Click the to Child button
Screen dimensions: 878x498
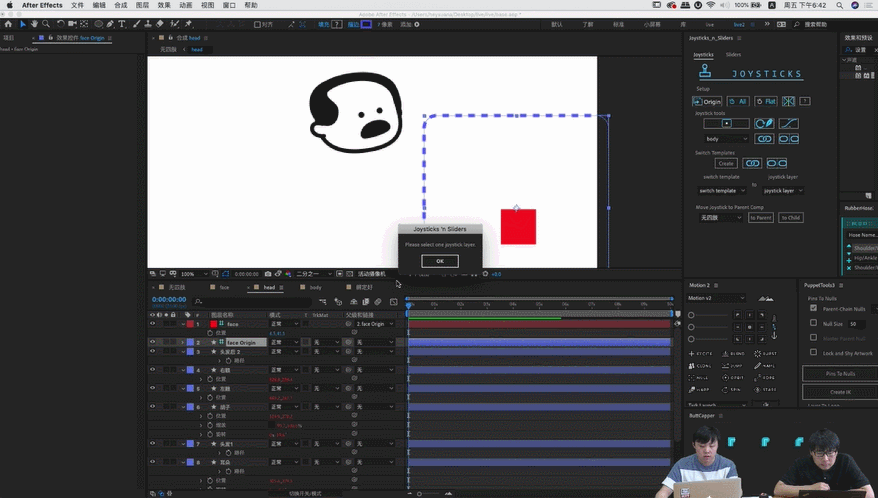(x=791, y=217)
